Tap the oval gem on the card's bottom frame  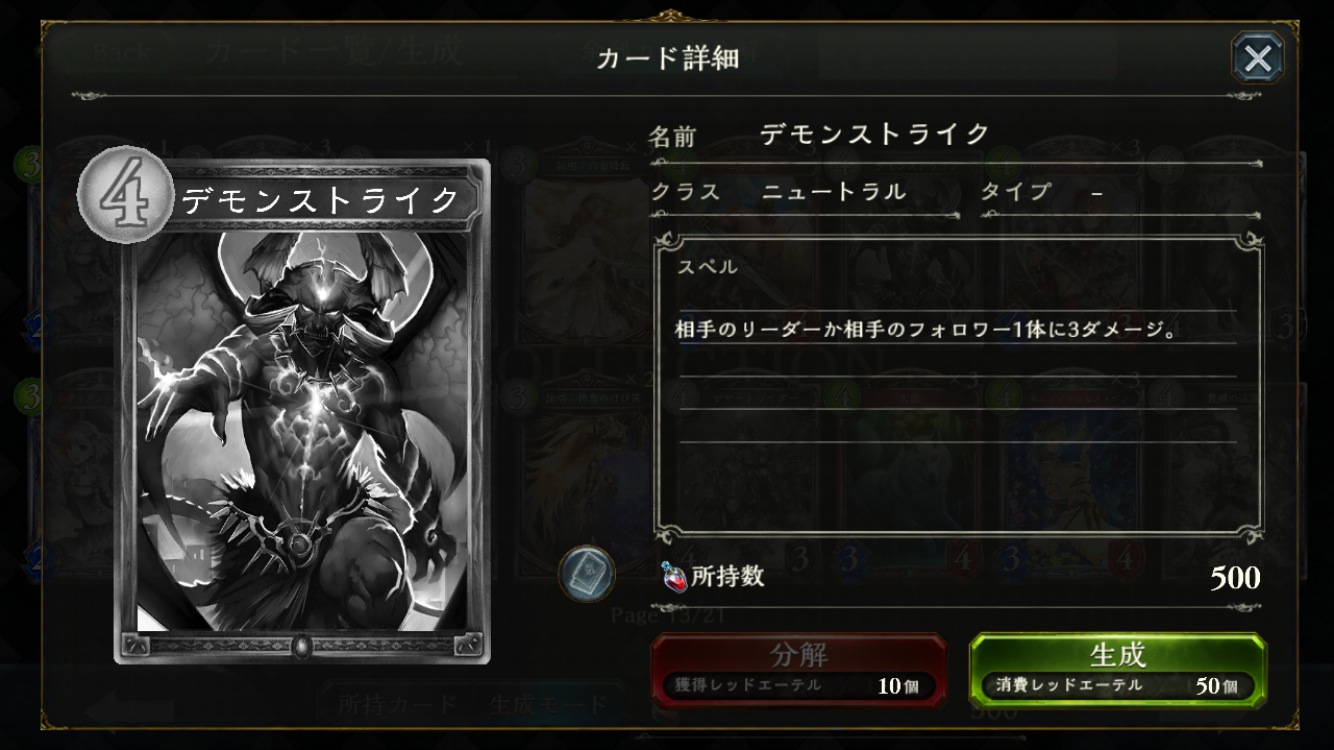[302, 645]
